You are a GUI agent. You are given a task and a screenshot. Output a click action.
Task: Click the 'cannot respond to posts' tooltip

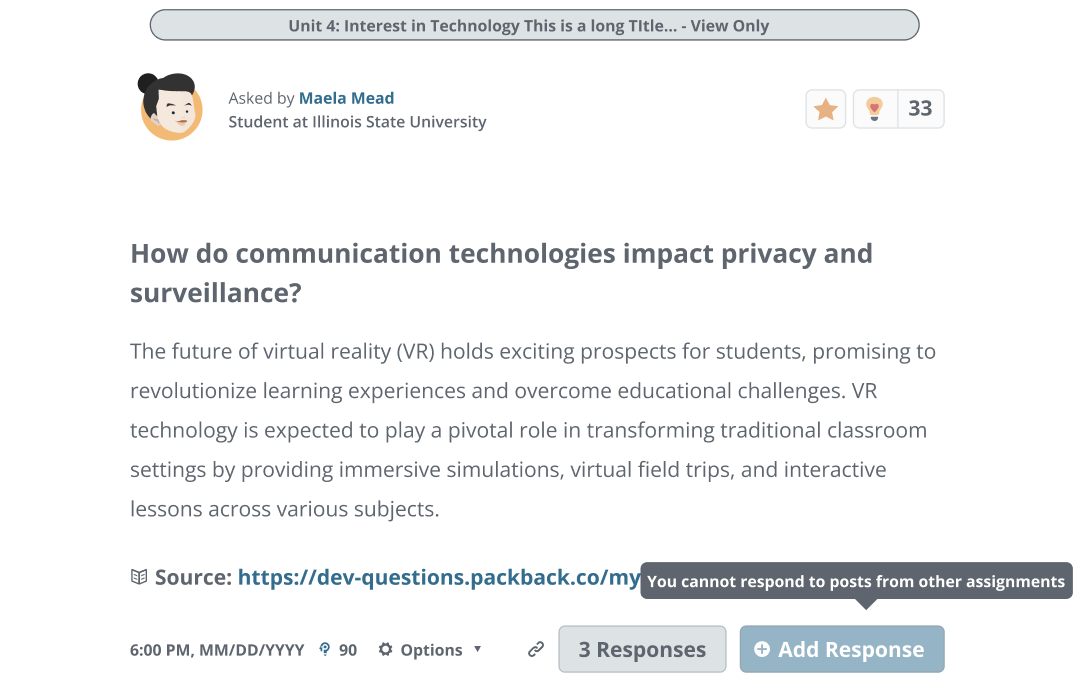(x=856, y=581)
